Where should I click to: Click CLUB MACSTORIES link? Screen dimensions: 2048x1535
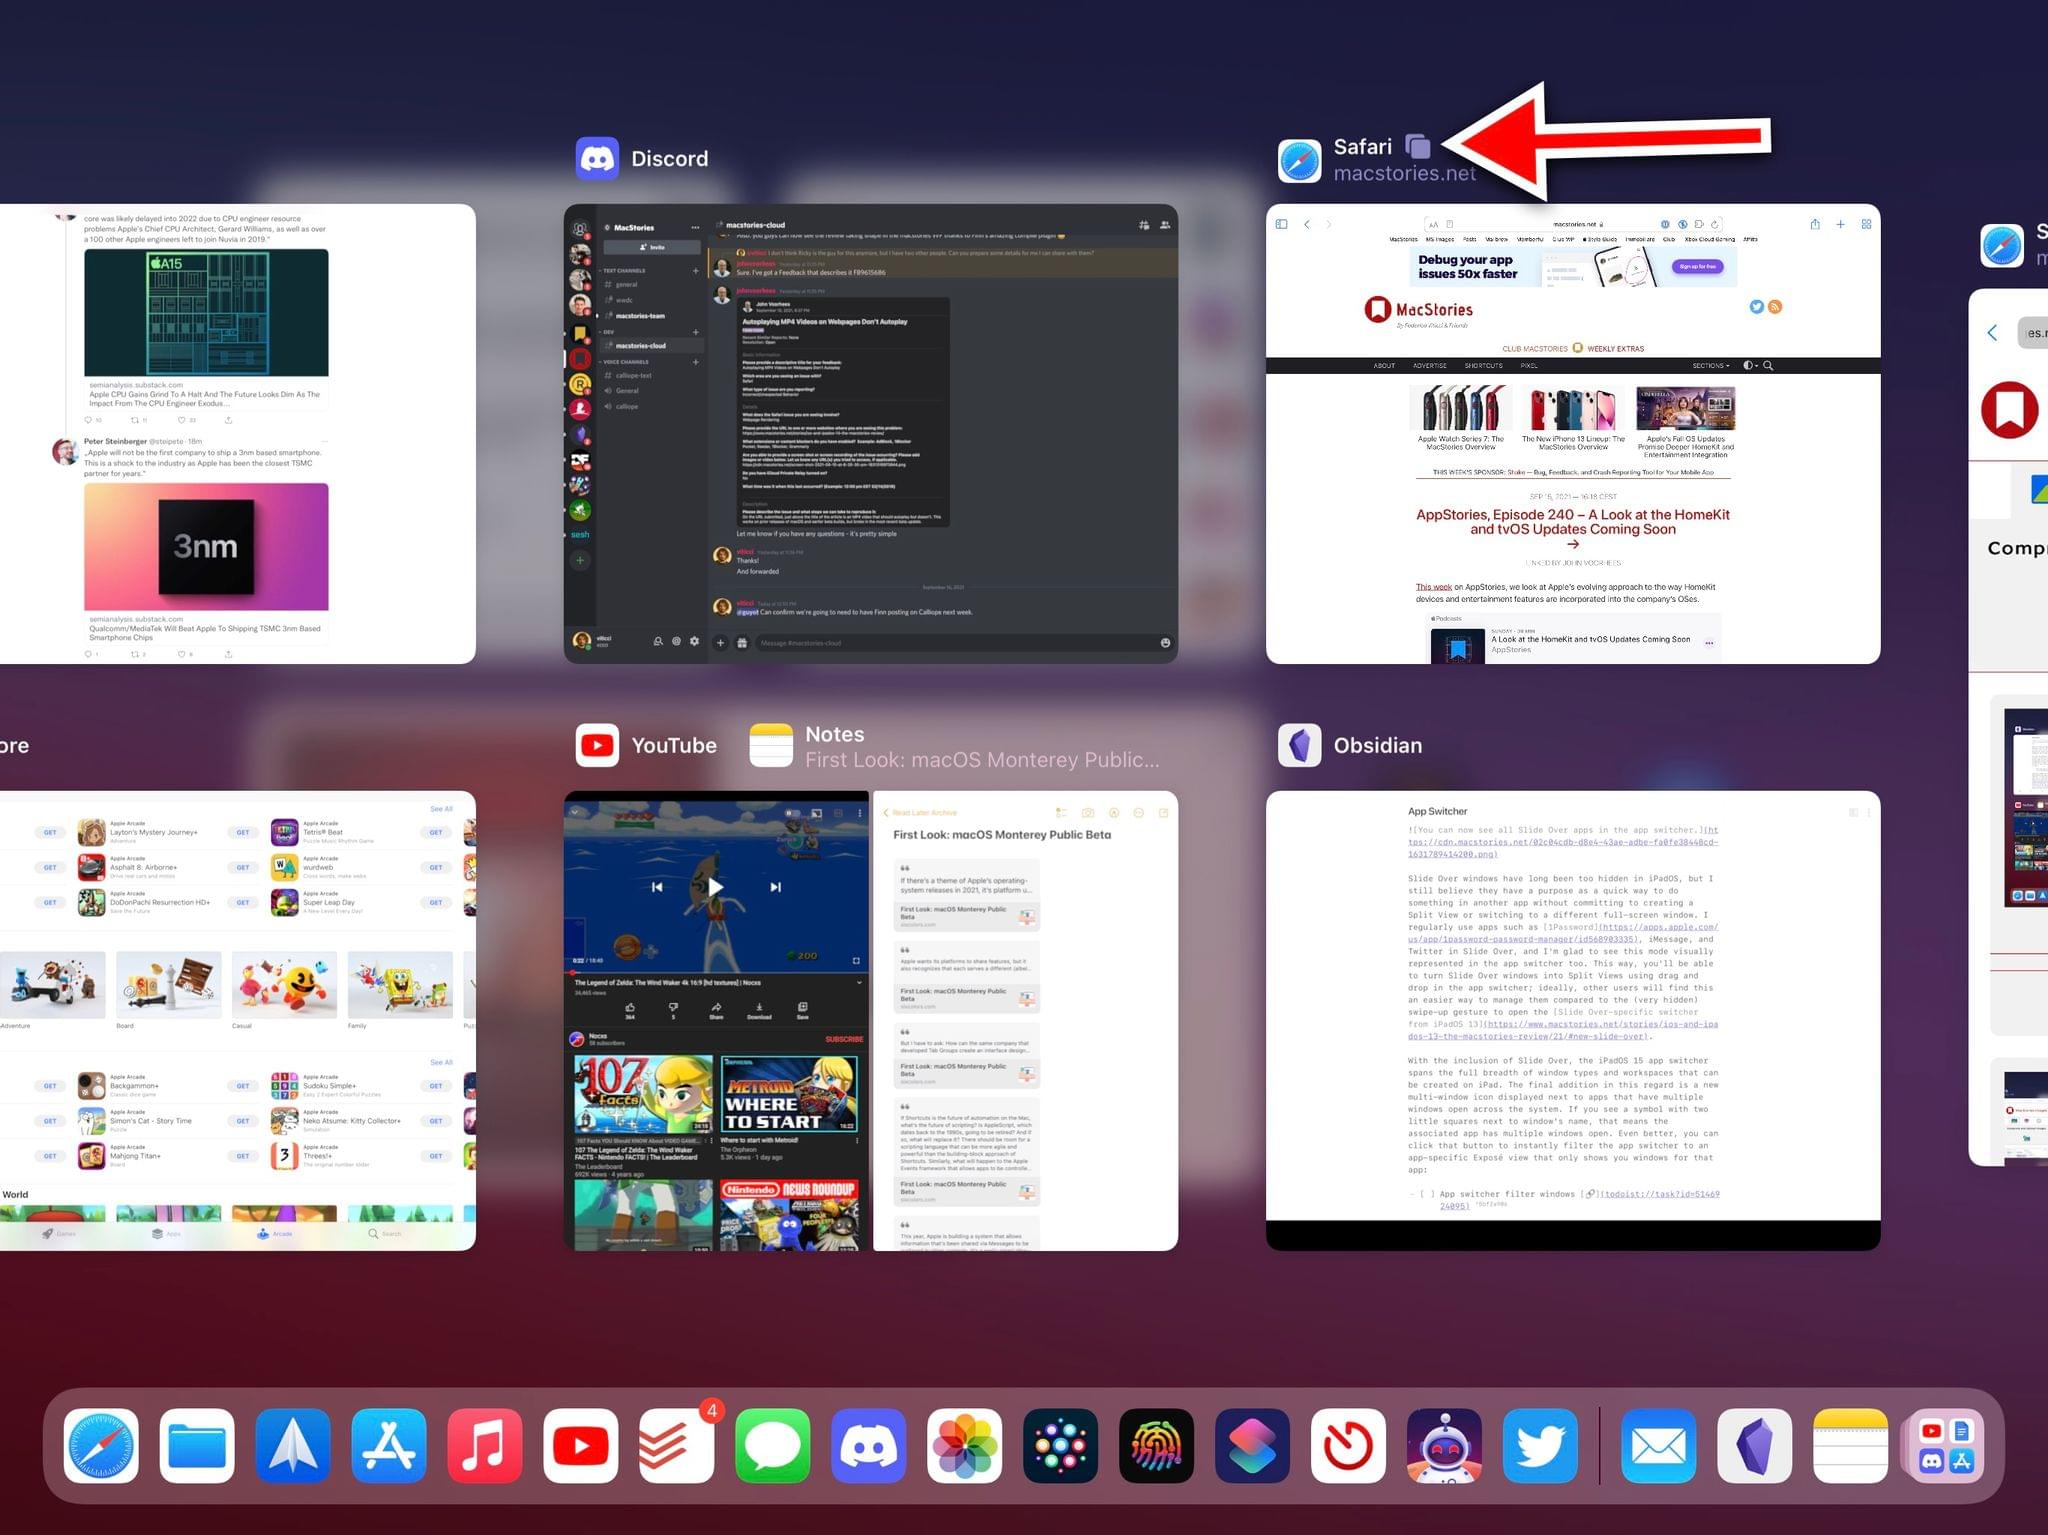1535,349
